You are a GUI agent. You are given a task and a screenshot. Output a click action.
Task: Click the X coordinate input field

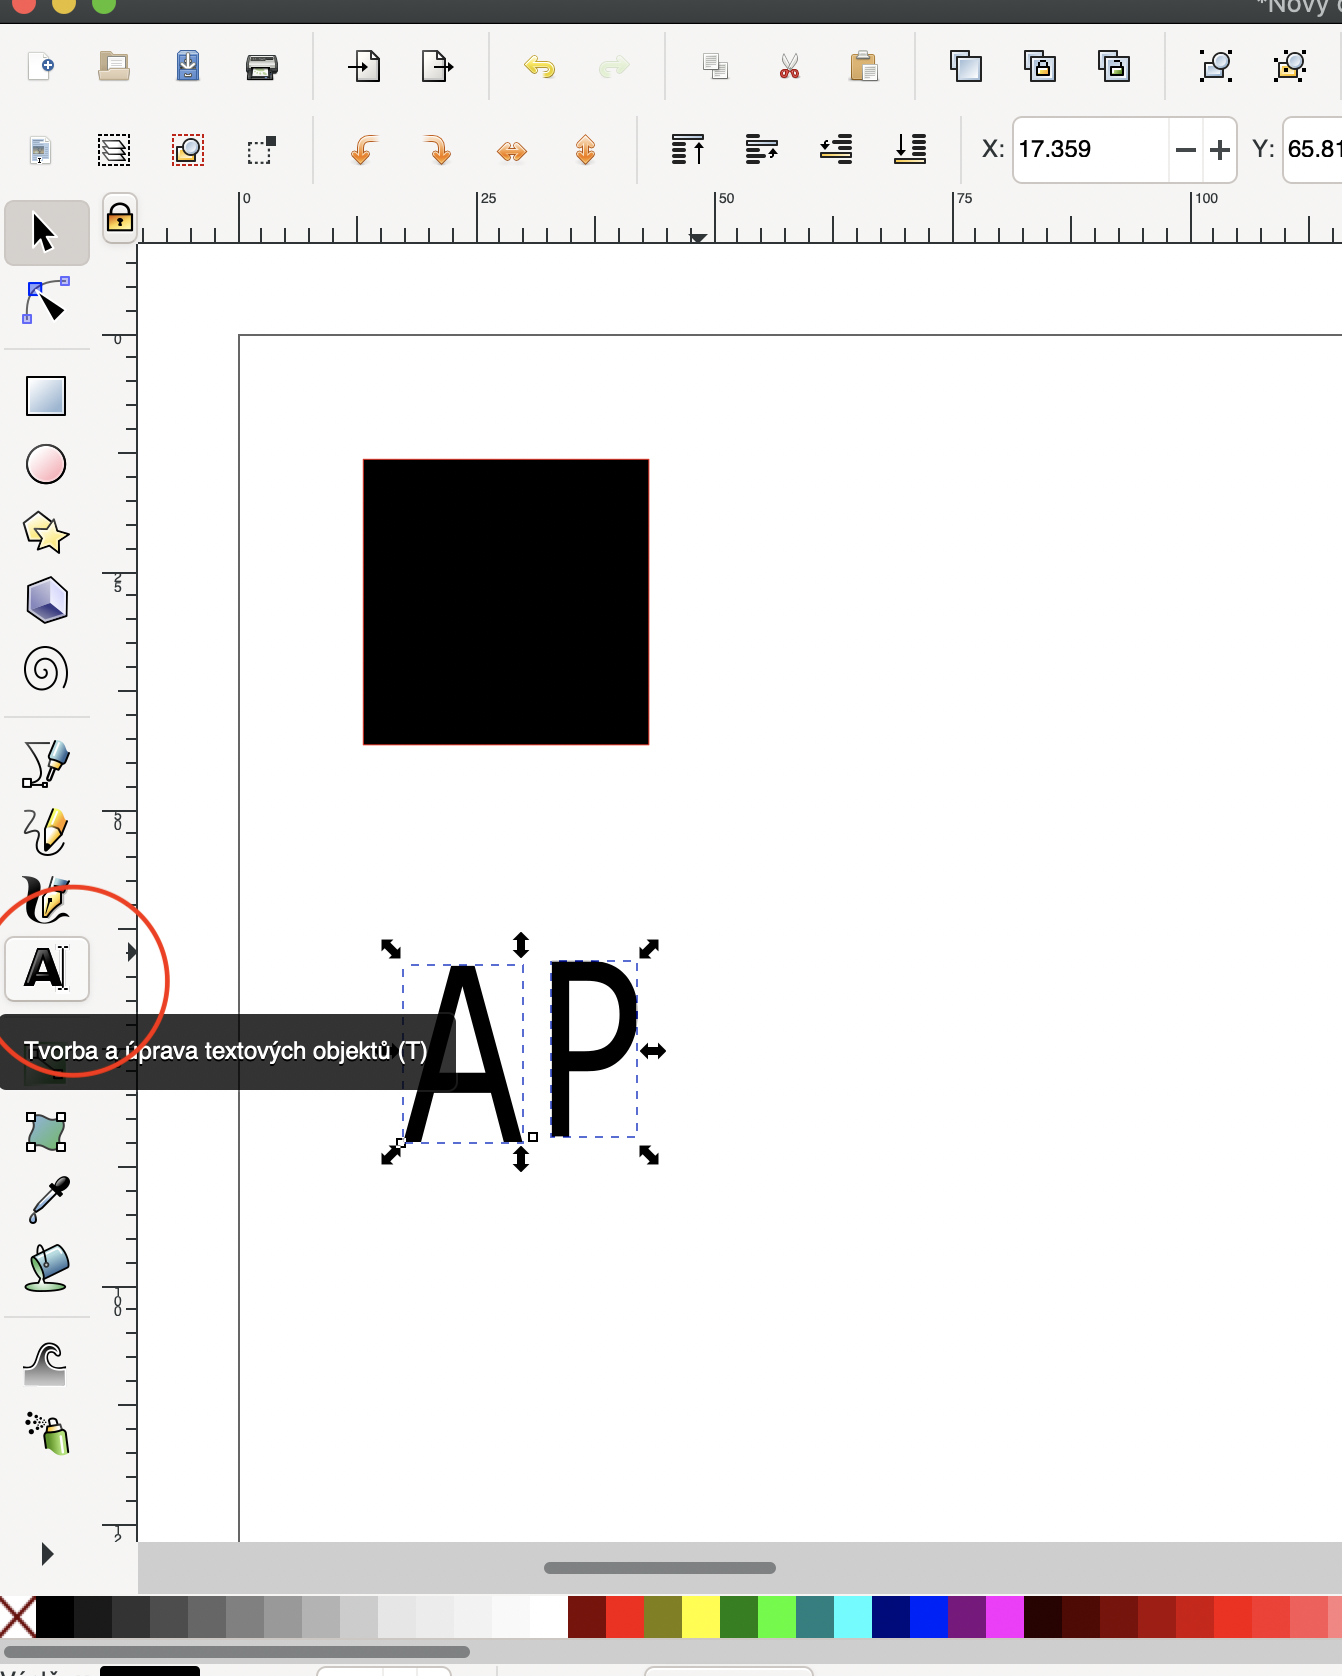coord(1089,150)
